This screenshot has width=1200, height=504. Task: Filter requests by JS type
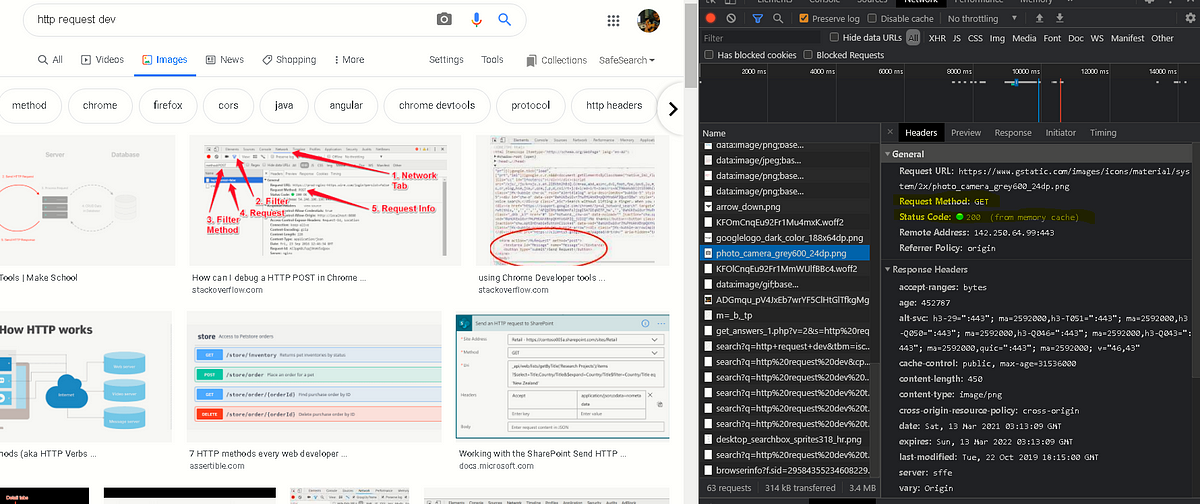[x=957, y=38]
